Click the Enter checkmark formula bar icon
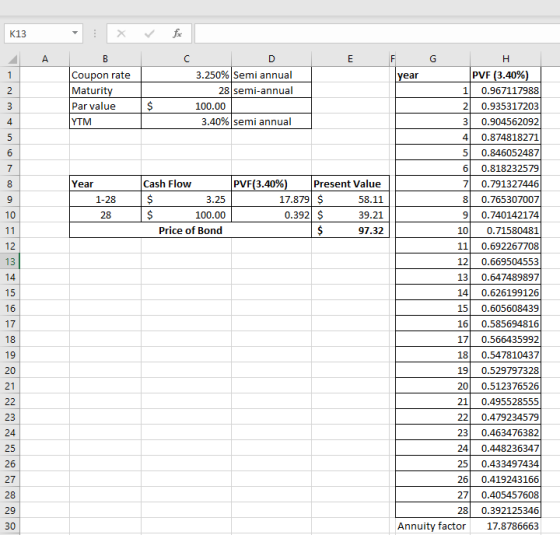Screen dimensions: 560x535 click(x=149, y=34)
